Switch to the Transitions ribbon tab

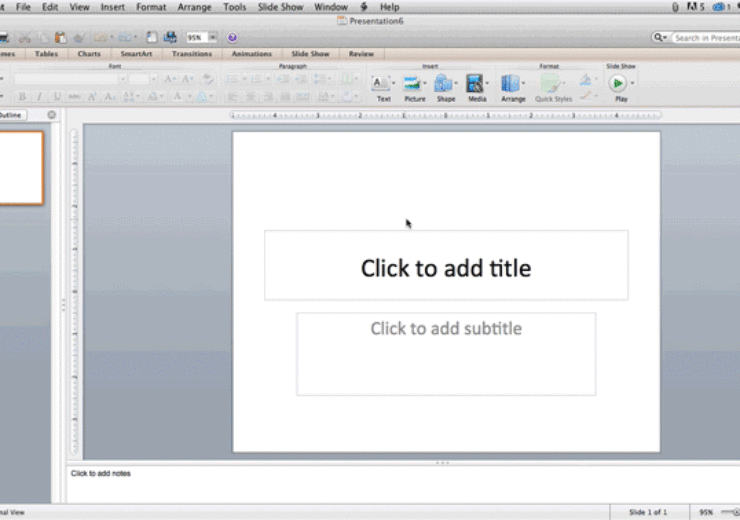click(191, 54)
